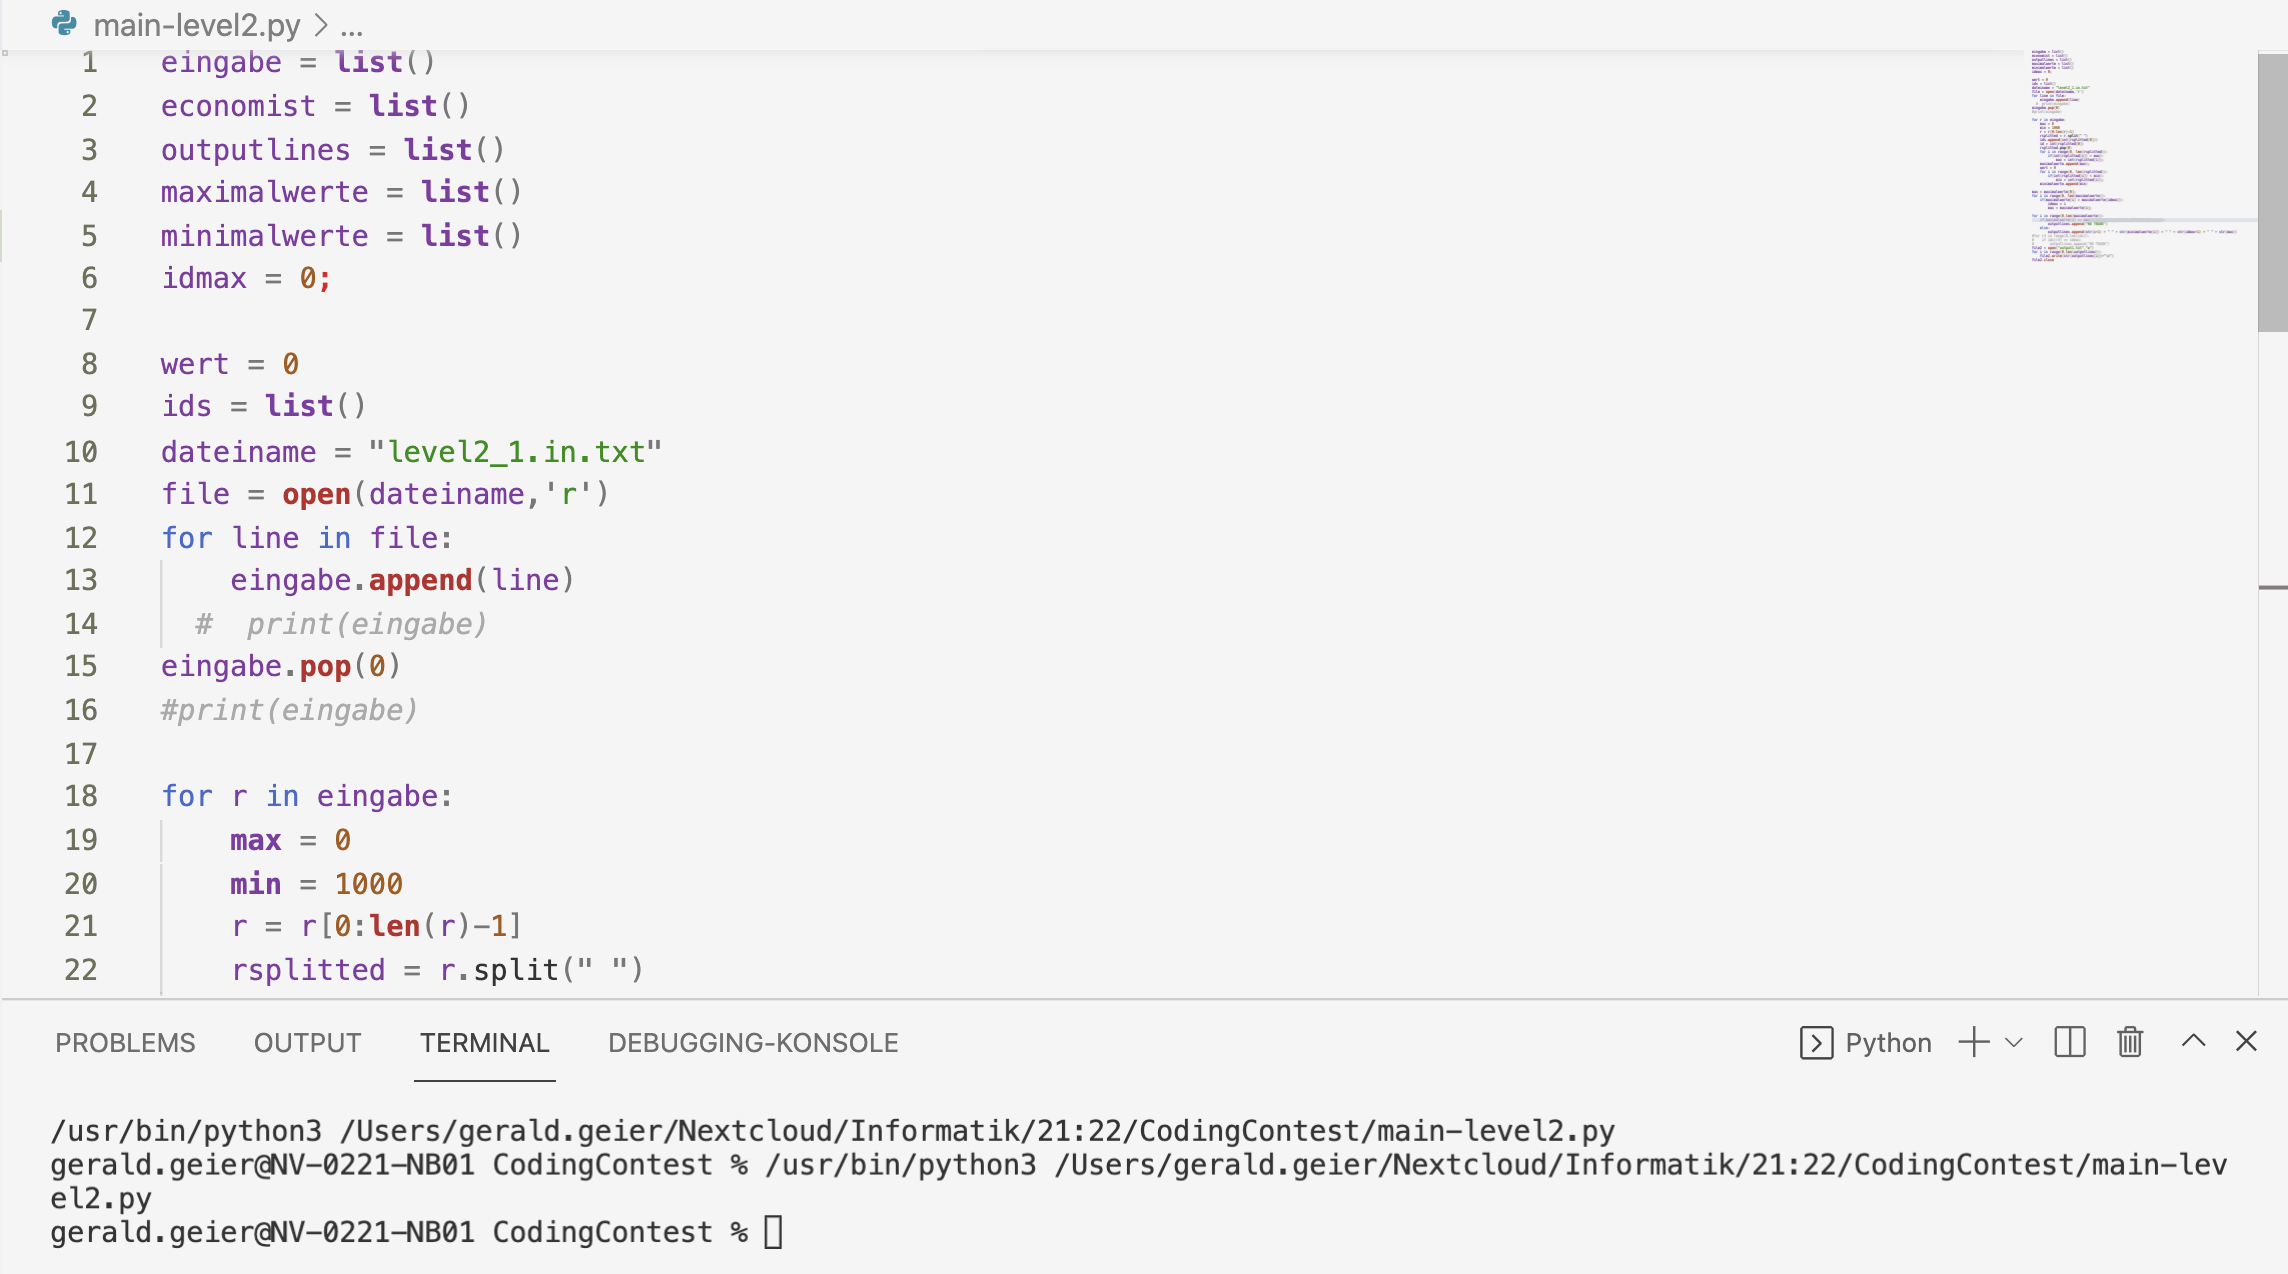Kill terminal with the trash icon

point(2130,1042)
